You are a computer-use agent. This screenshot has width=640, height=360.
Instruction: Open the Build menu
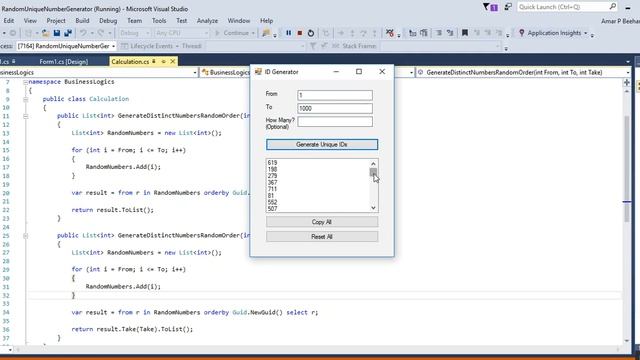82,20
